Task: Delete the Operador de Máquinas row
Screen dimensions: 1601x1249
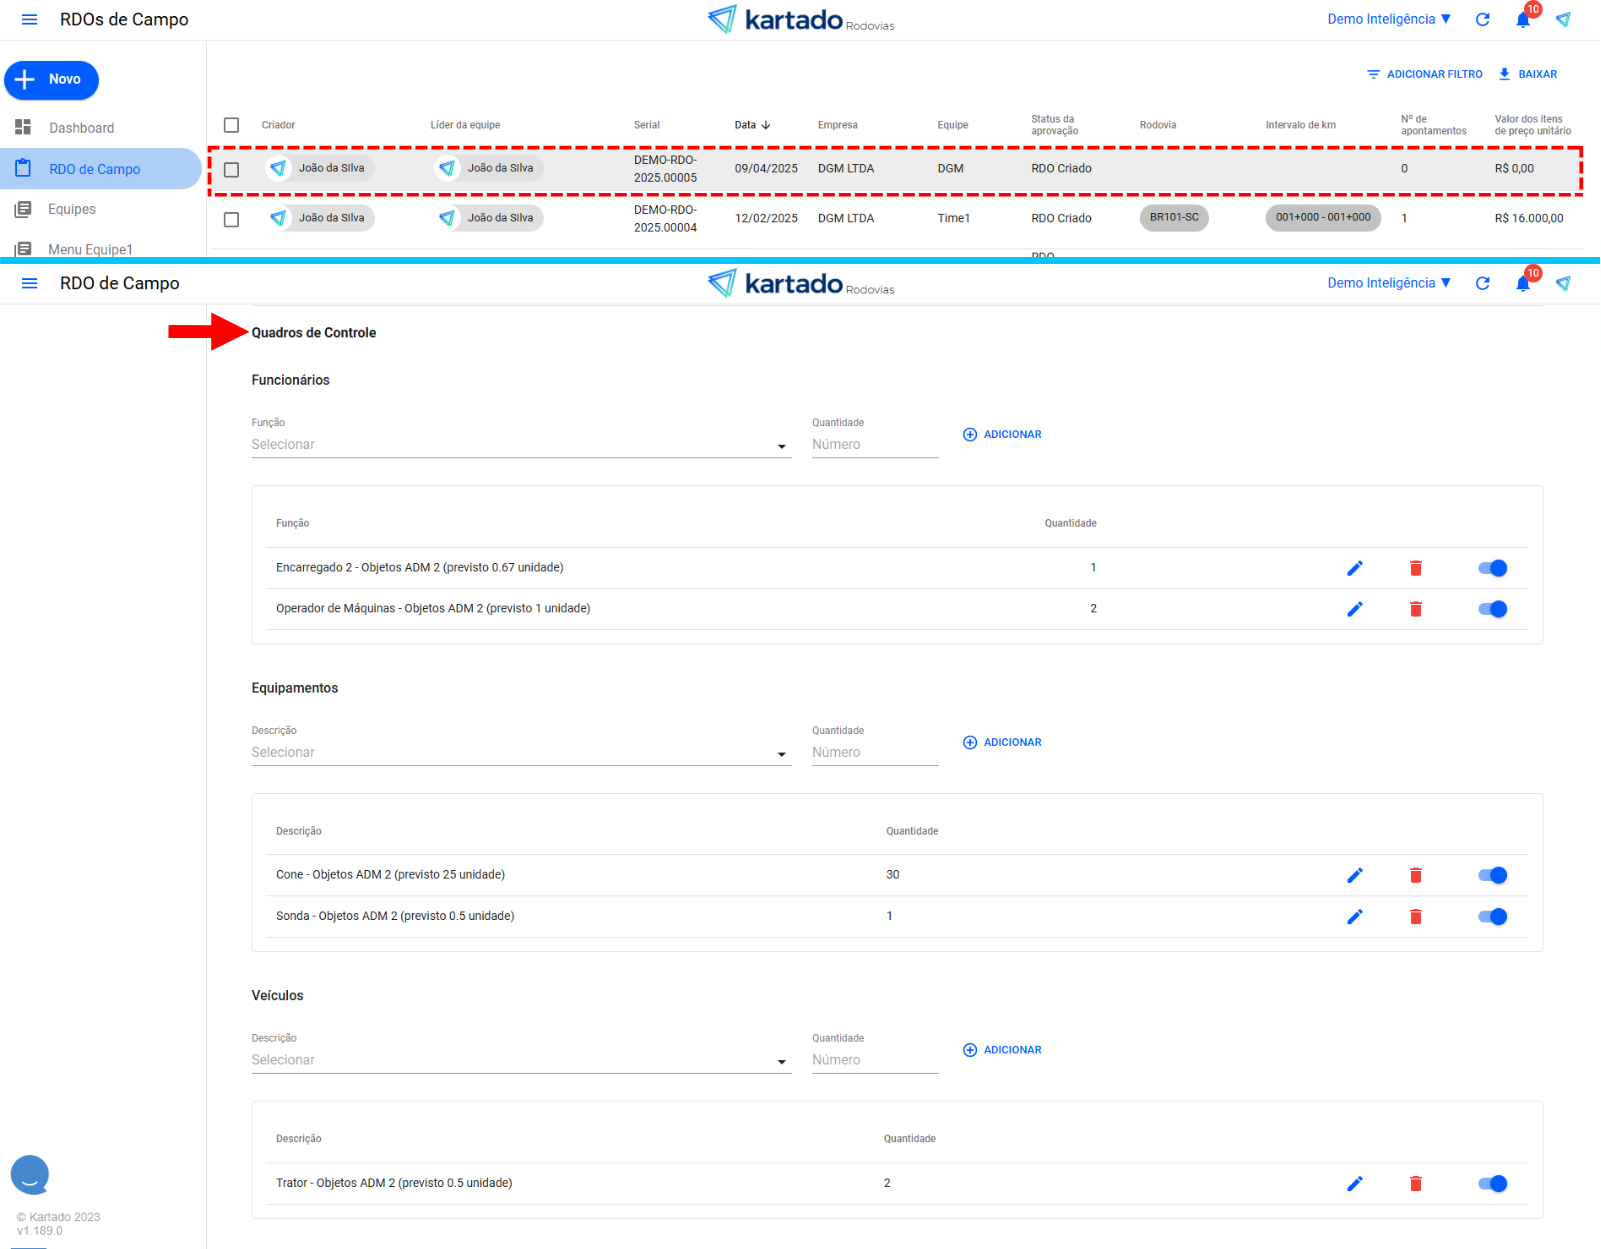Action: (1415, 609)
